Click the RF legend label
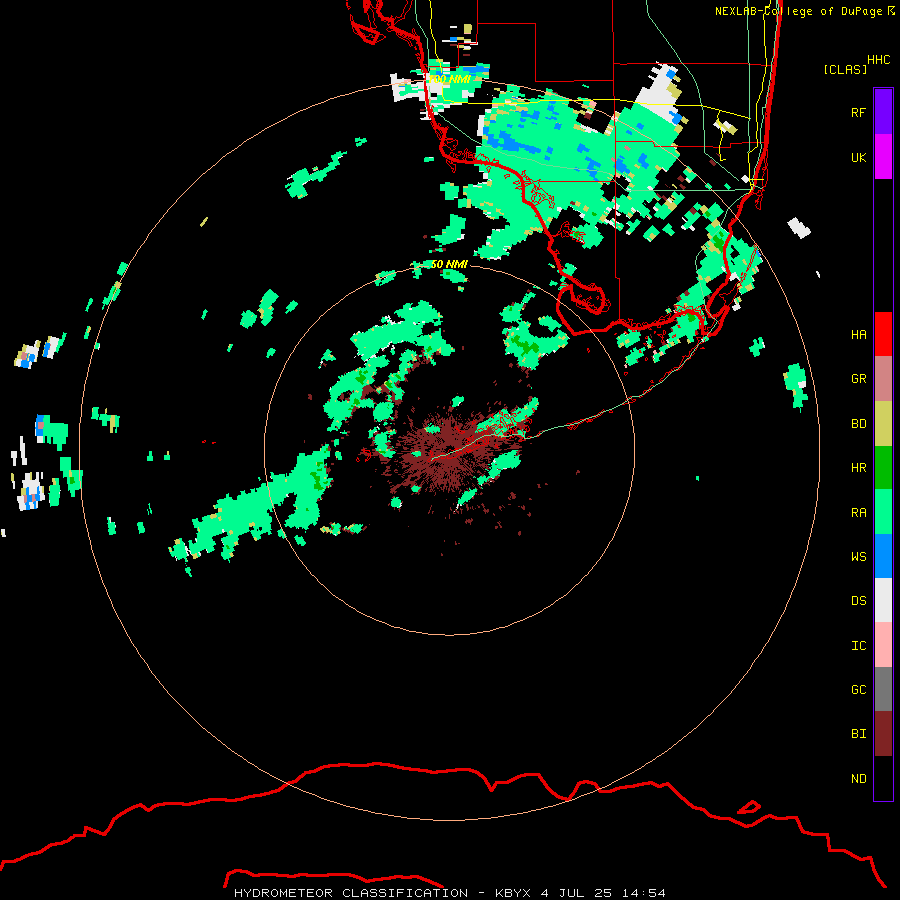900x900 pixels. pyautogui.click(x=858, y=112)
